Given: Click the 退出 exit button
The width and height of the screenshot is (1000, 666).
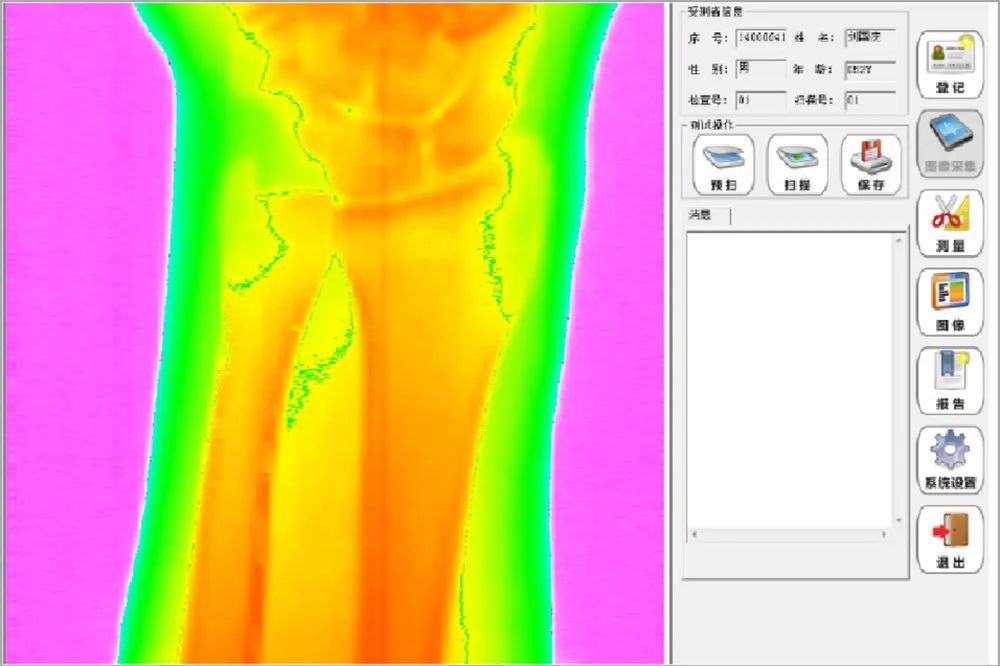Looking at the screenshot, I should [949, 540].
